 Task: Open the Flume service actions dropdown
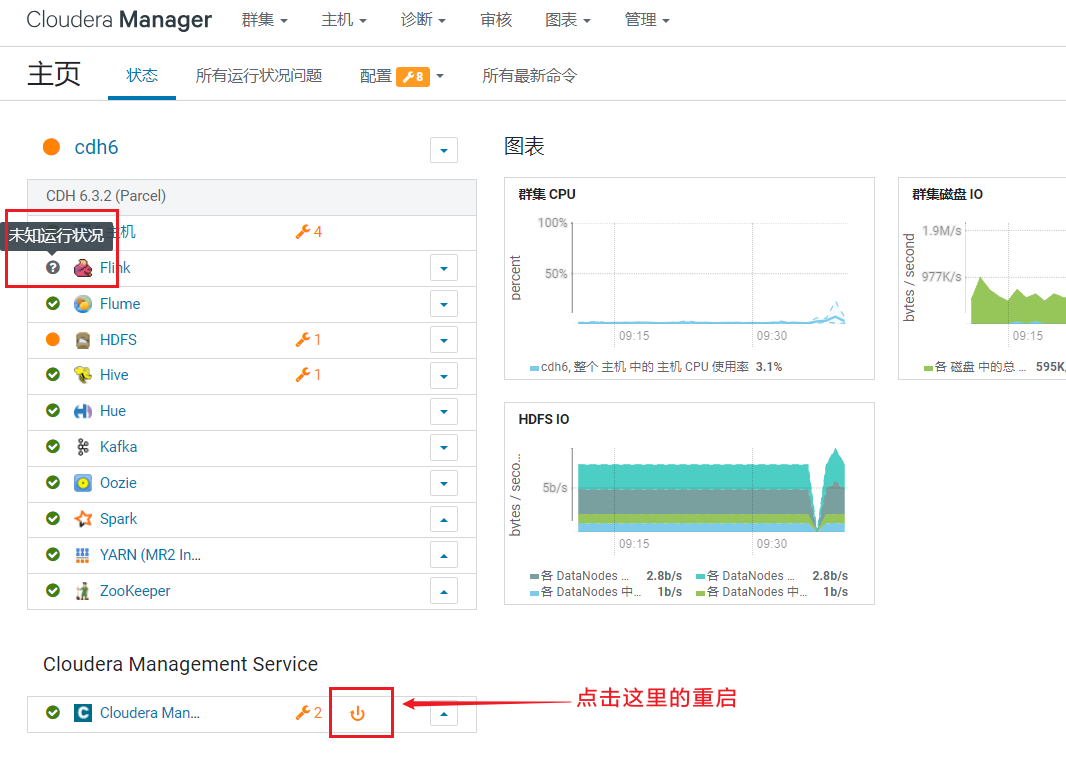click(444, 304)
